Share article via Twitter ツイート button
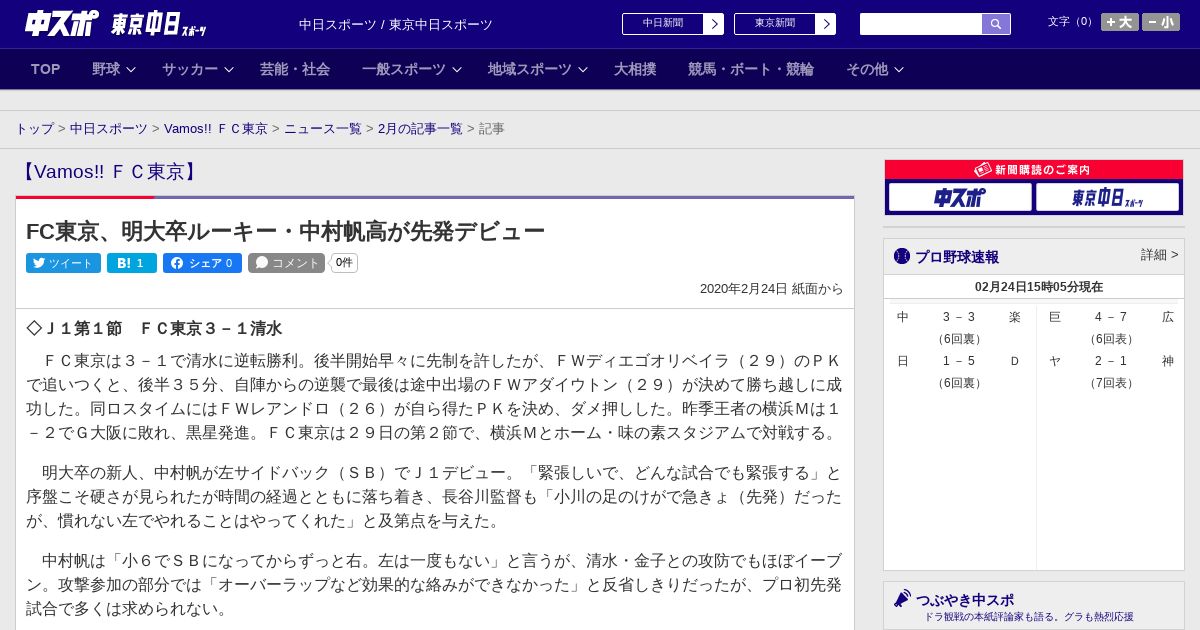 coord(63,263)
